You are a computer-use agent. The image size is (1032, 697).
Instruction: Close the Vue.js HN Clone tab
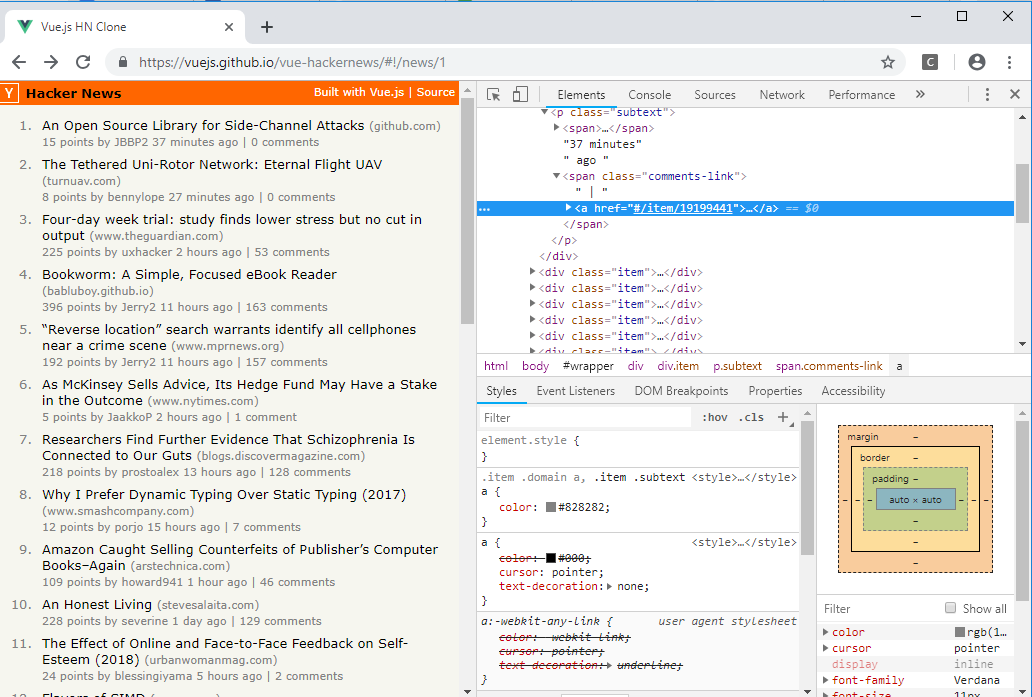point(229,27)
